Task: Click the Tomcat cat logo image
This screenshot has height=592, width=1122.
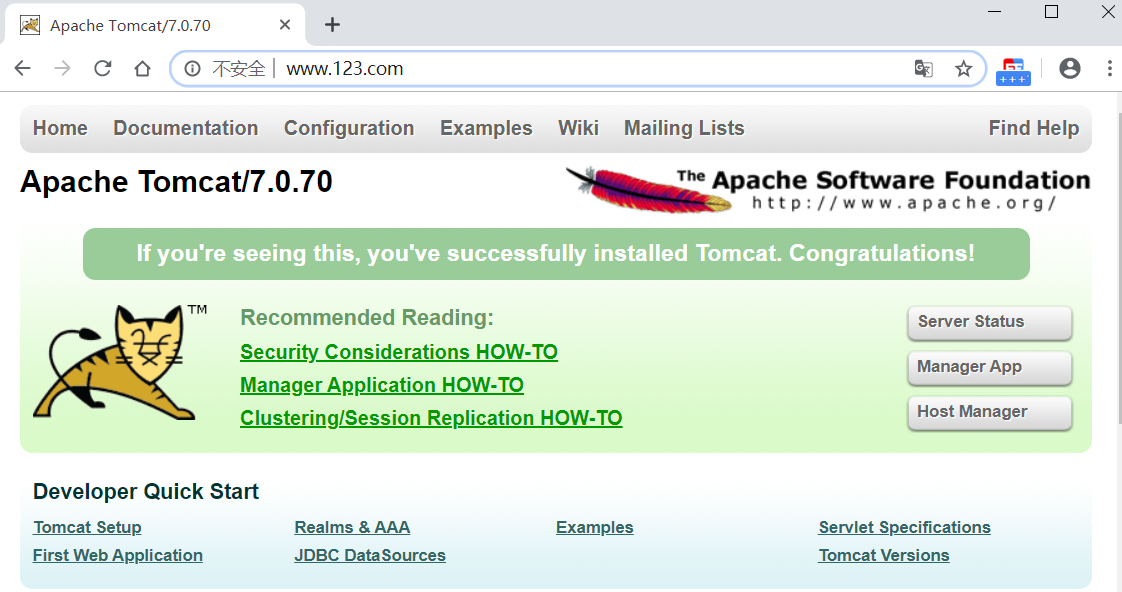Action: (x=120, y=361)
